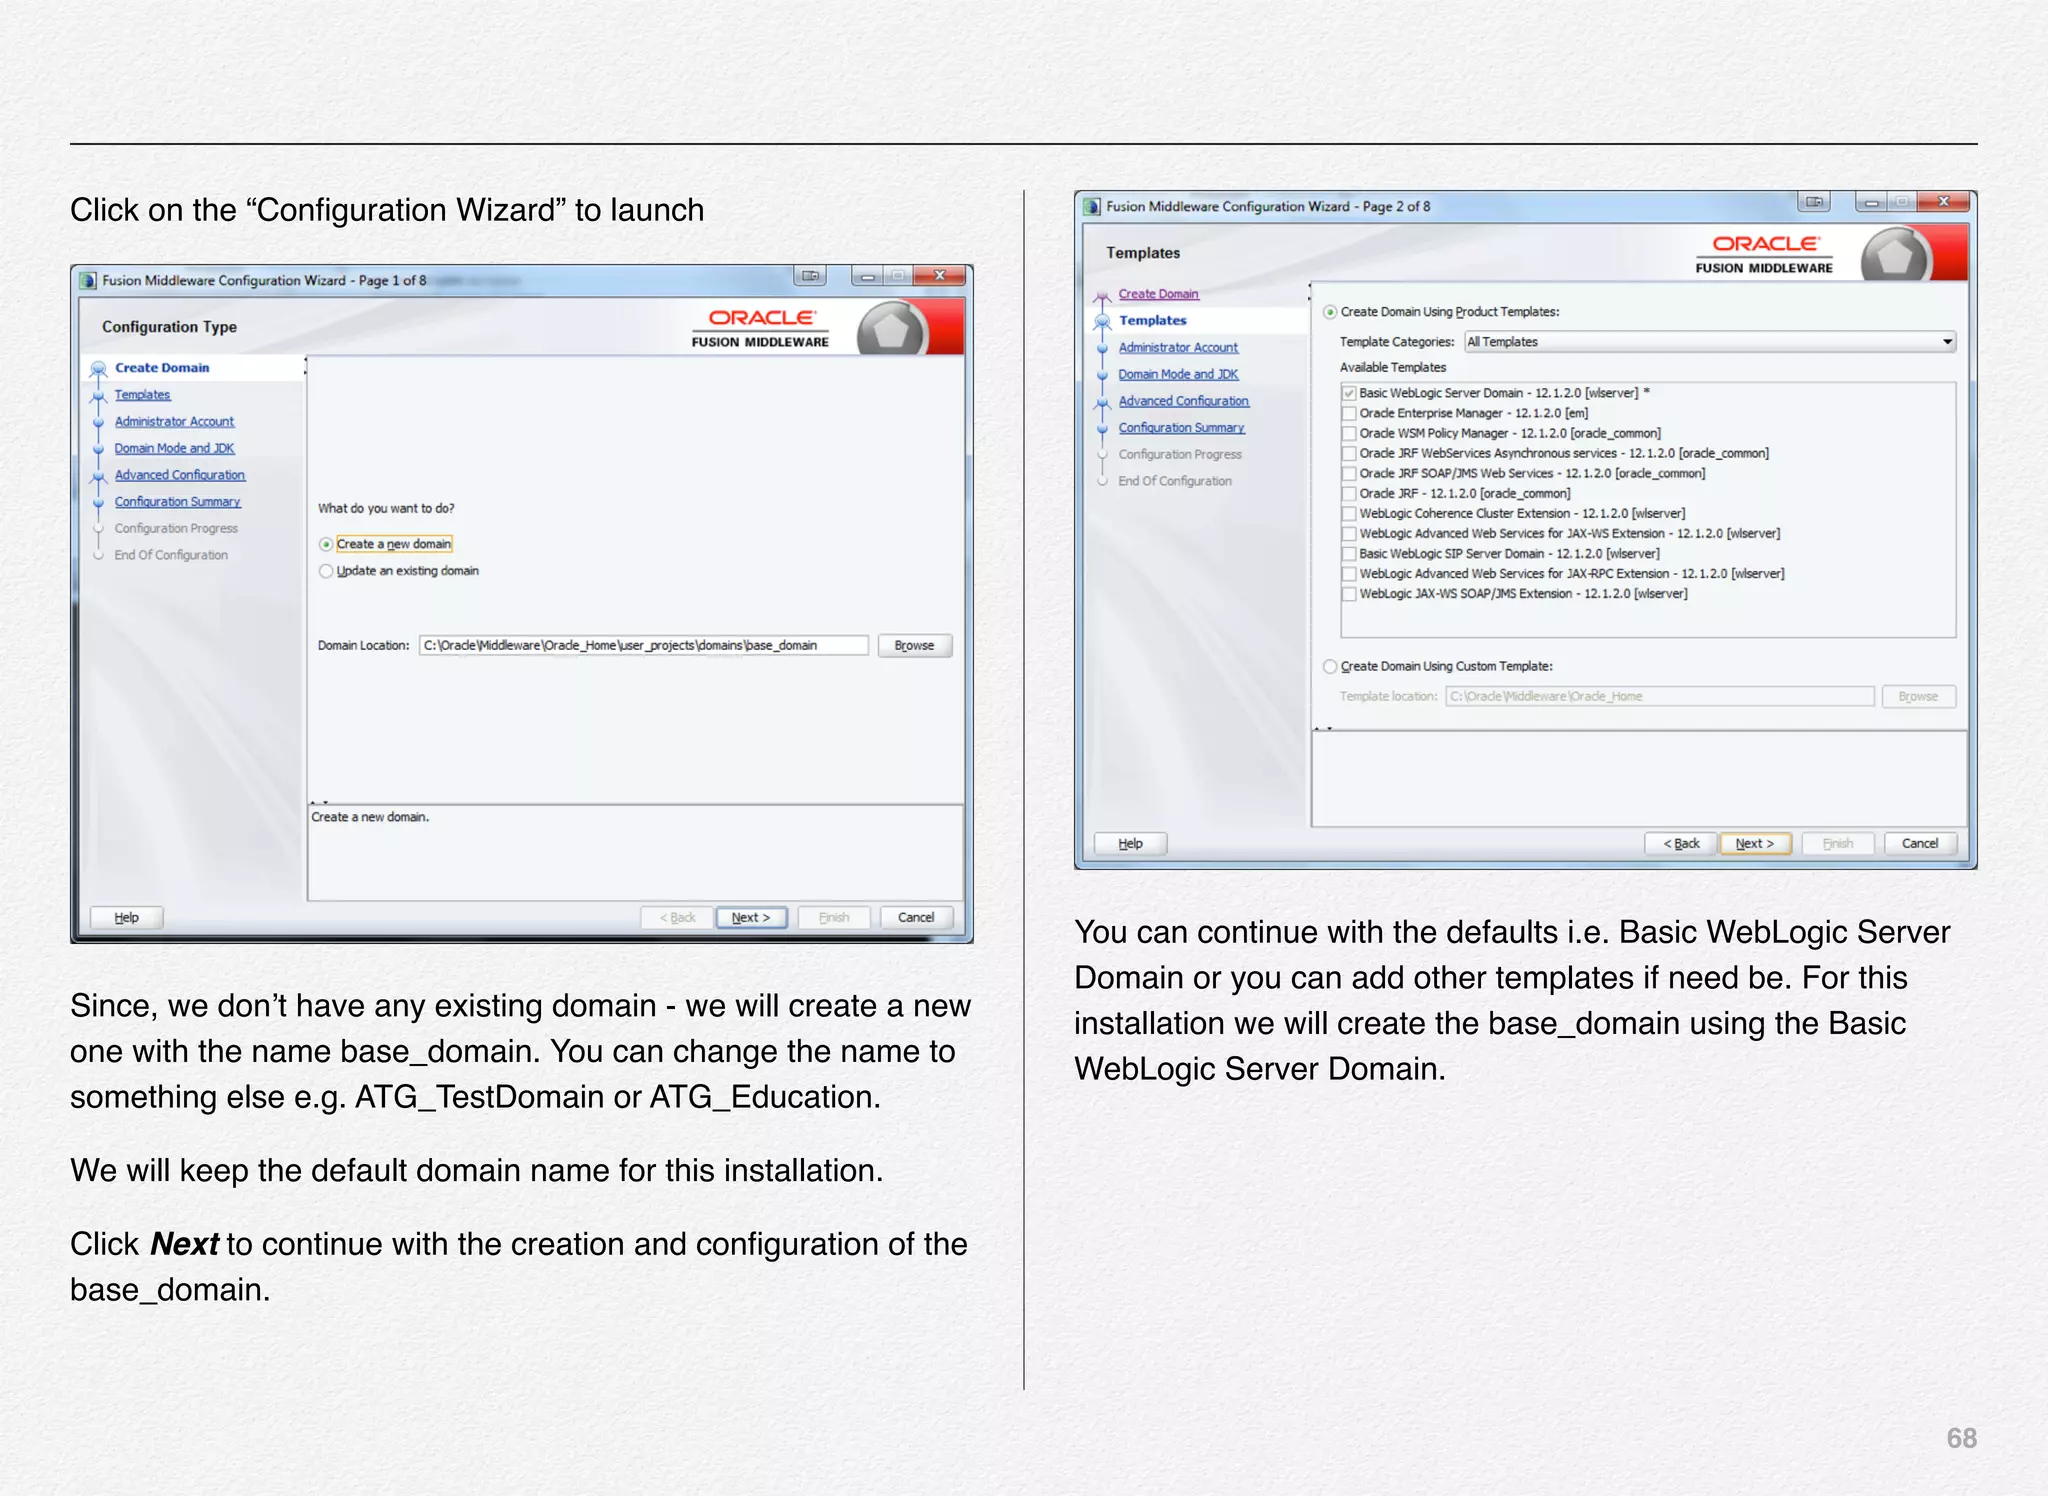Open Help in the Page 2 of 8 wizard
The width and height of the screenshot is (2048, 1496).
click(x=1130, y=843)
